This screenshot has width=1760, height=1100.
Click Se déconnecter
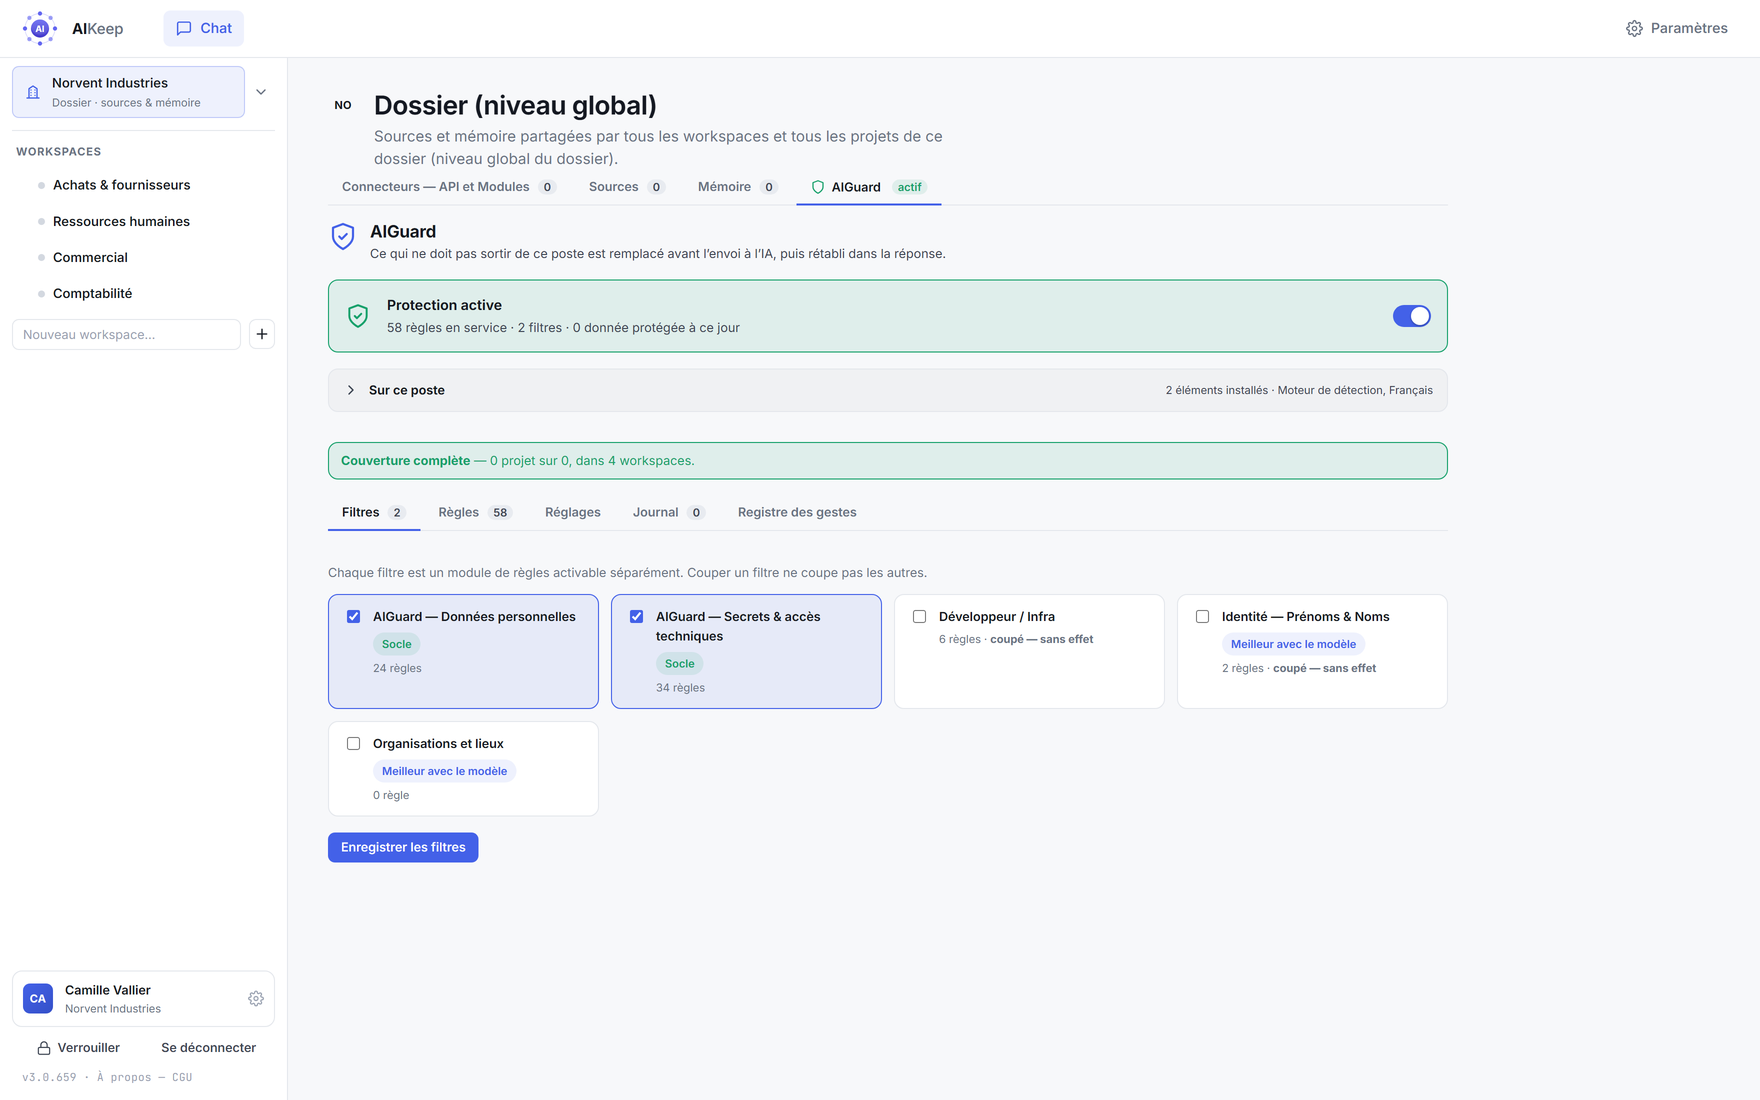click(209, 1048)
